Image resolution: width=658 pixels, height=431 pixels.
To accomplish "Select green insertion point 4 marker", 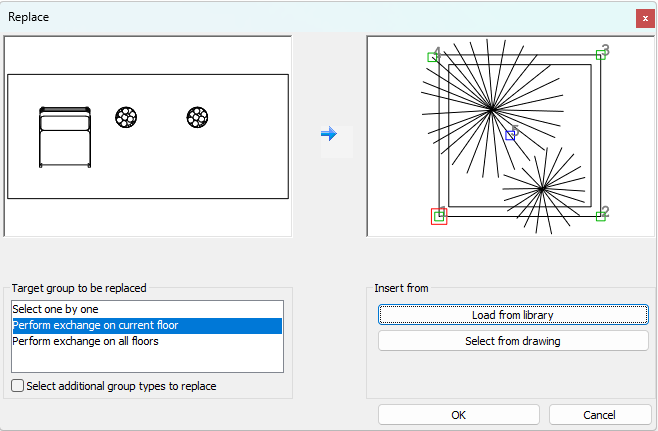I will (x=433, y=57).
